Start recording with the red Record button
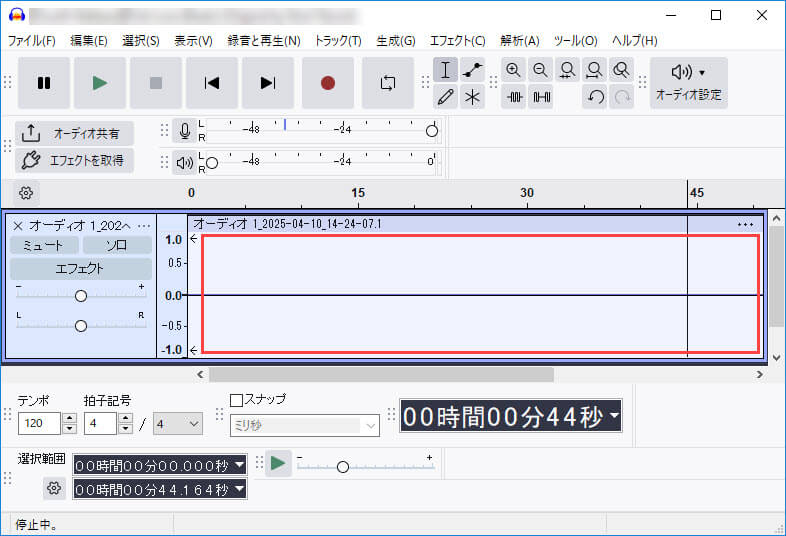This screenshot has width=786, height=536. [x=328, y=83]
